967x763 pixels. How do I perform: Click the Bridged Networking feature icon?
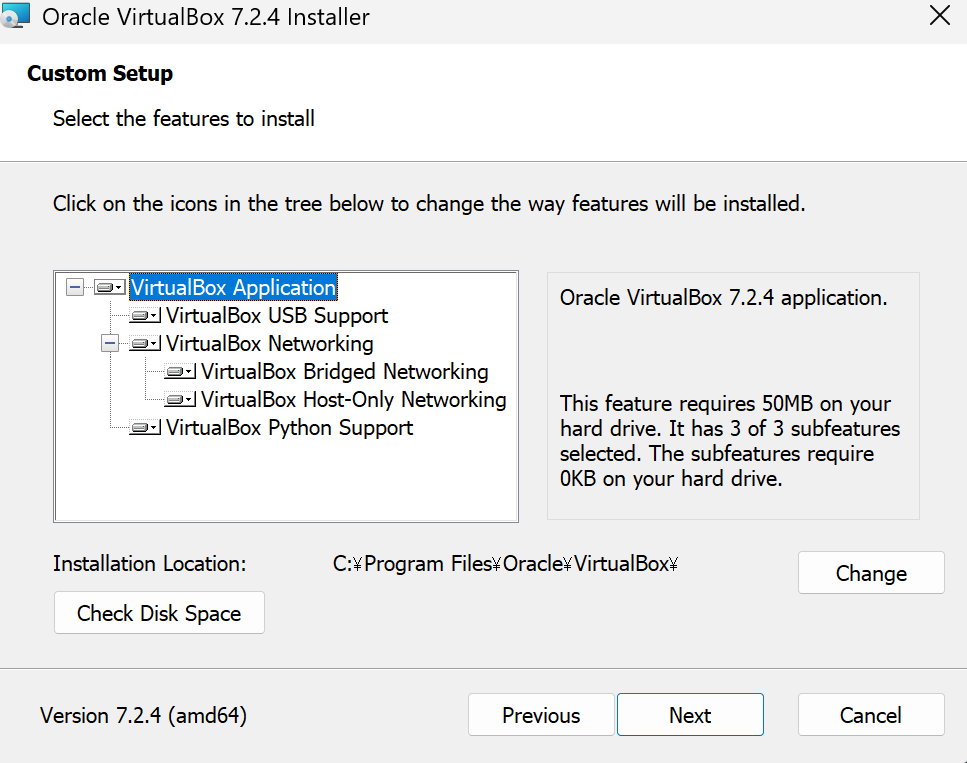click(179, 372)
